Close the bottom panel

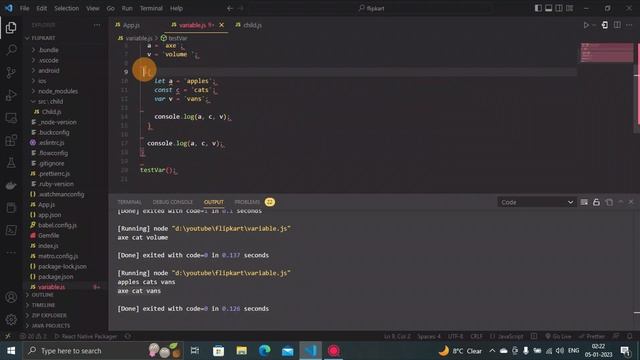click(631, 202)
